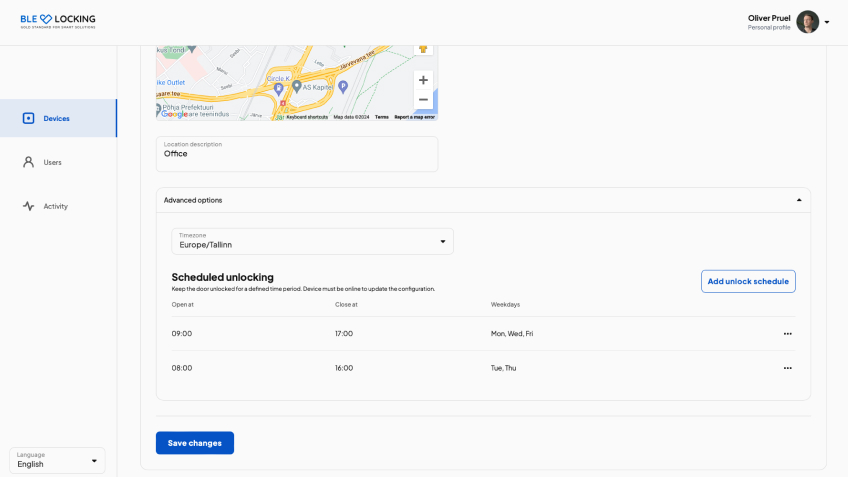Click Save changes button

point(195,443)
